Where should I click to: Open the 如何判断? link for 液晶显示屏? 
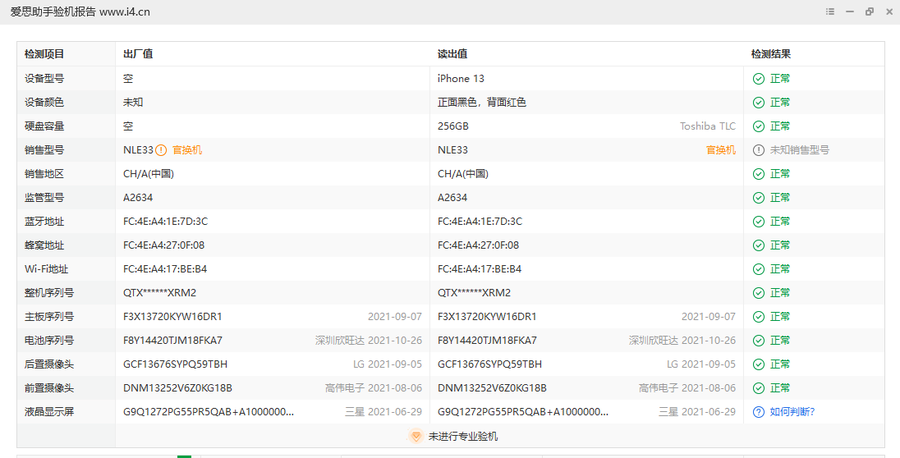[792, 412]
